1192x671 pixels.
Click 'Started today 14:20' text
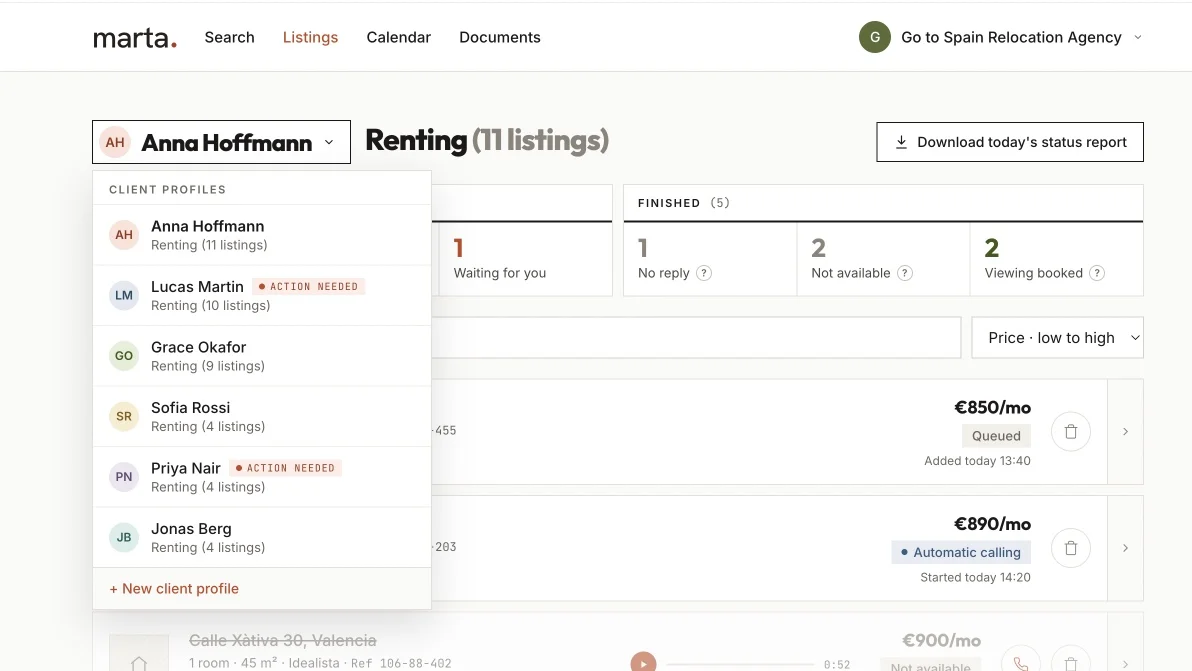975,578
